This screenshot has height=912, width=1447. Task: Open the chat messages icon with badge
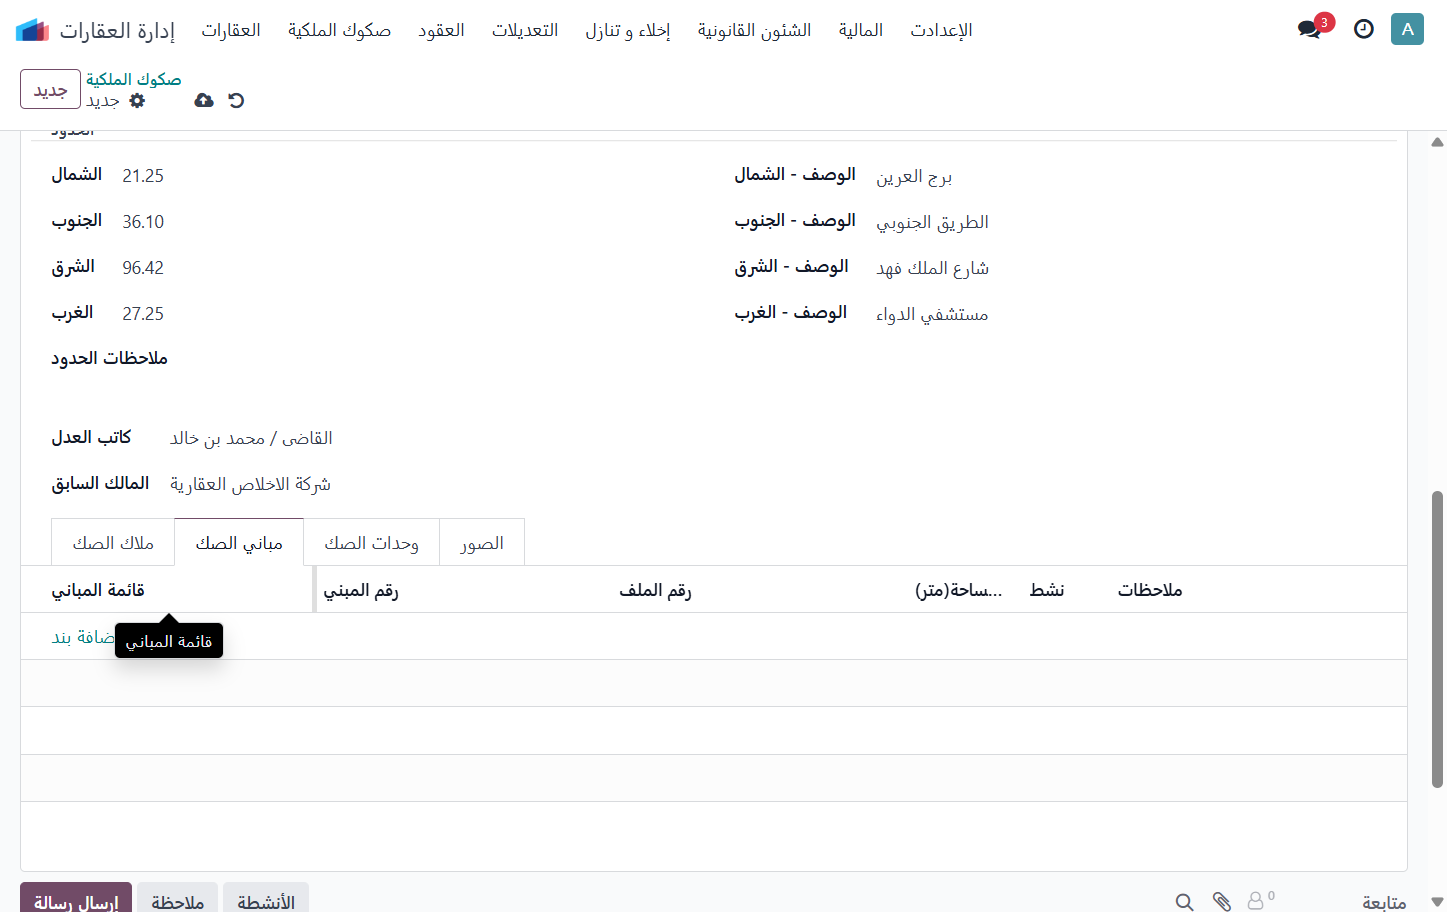(x=1310, y=29)
